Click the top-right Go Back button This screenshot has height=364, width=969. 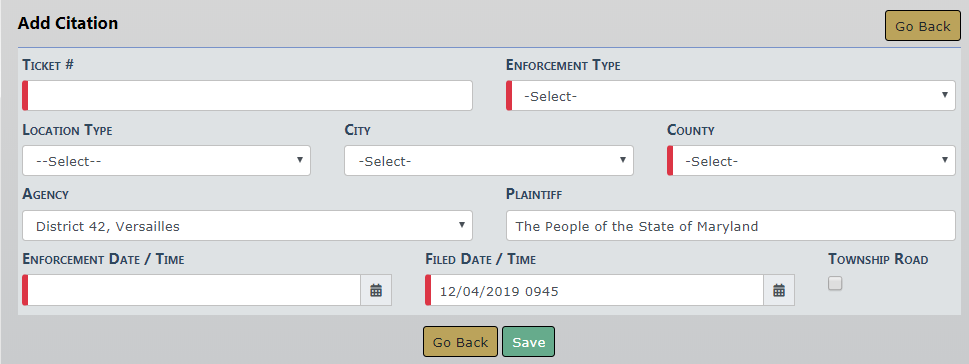923,26
